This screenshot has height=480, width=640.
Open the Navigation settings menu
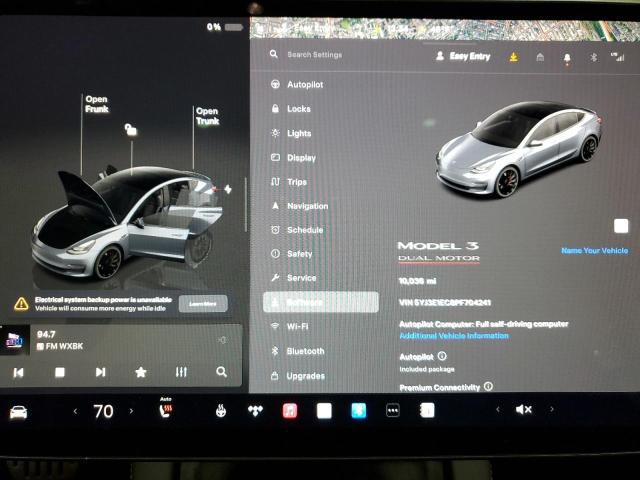[x=300, y=206]
